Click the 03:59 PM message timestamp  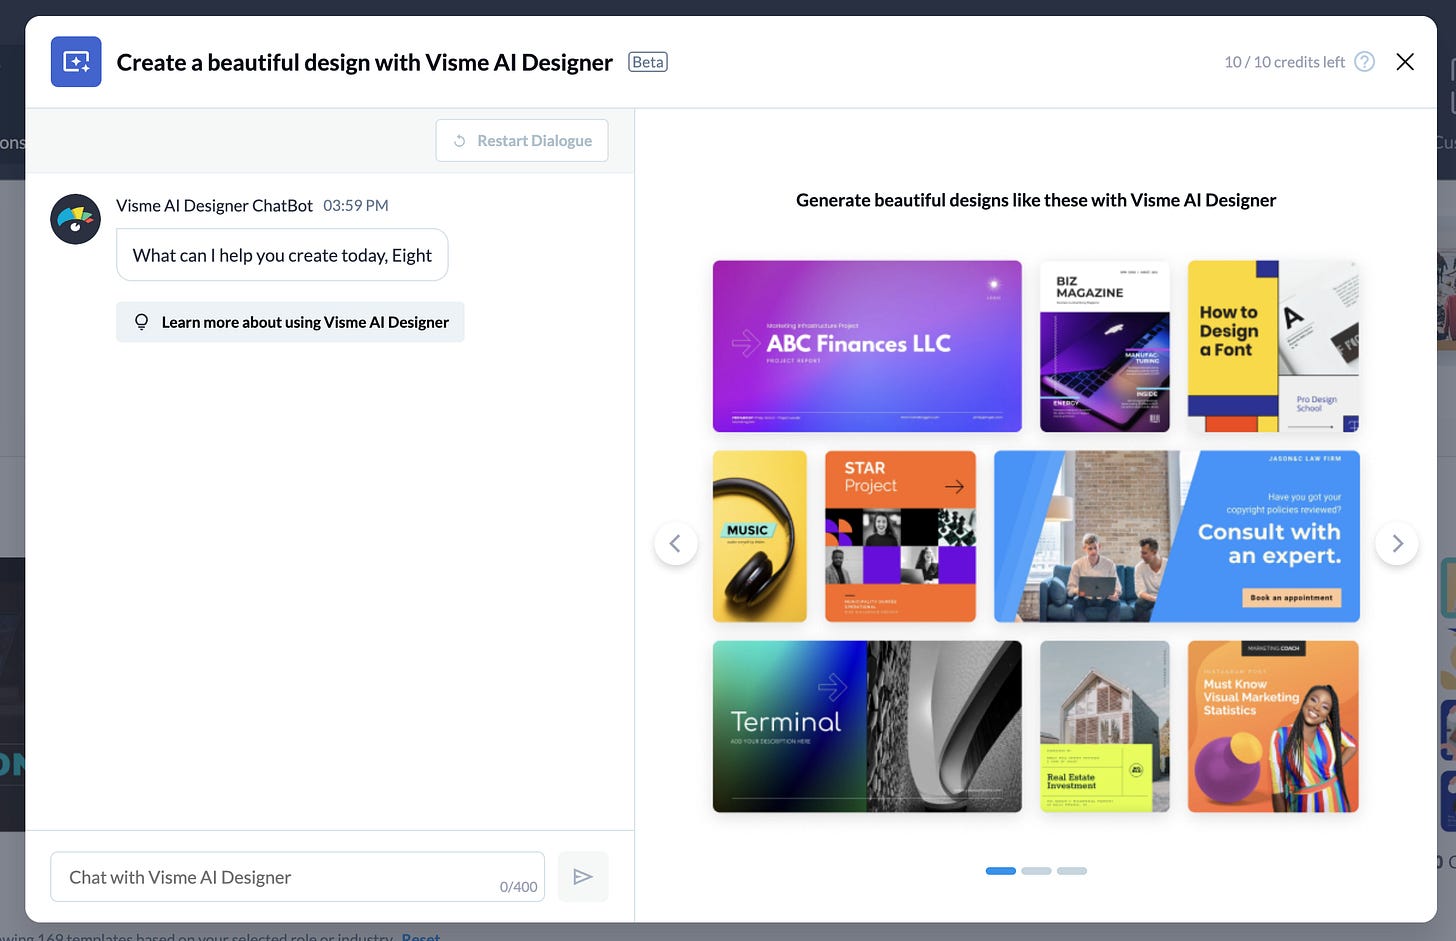(356, 205)
